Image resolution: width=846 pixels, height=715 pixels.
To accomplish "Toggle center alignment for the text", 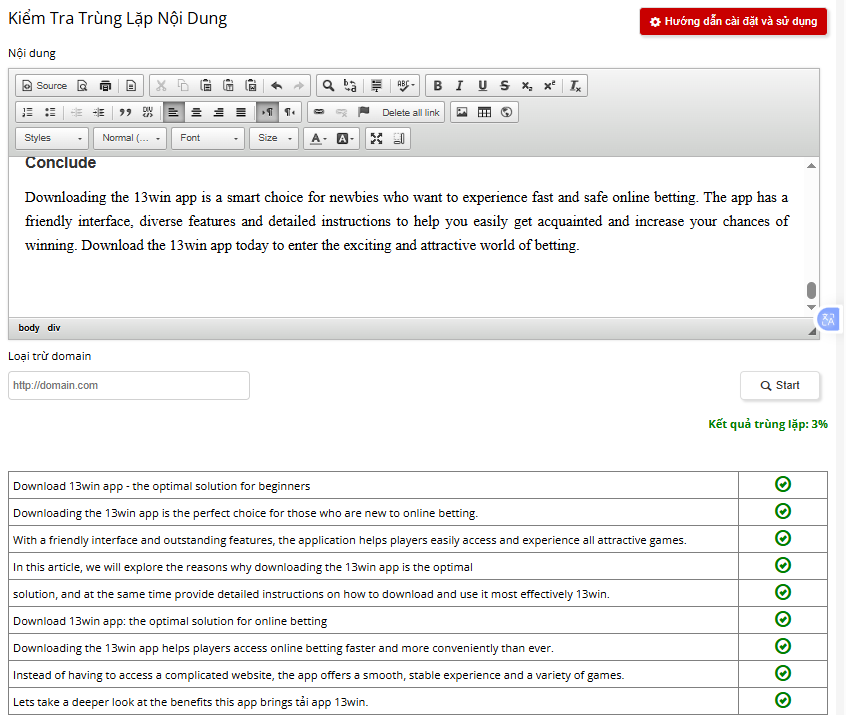I will (196, 112).
